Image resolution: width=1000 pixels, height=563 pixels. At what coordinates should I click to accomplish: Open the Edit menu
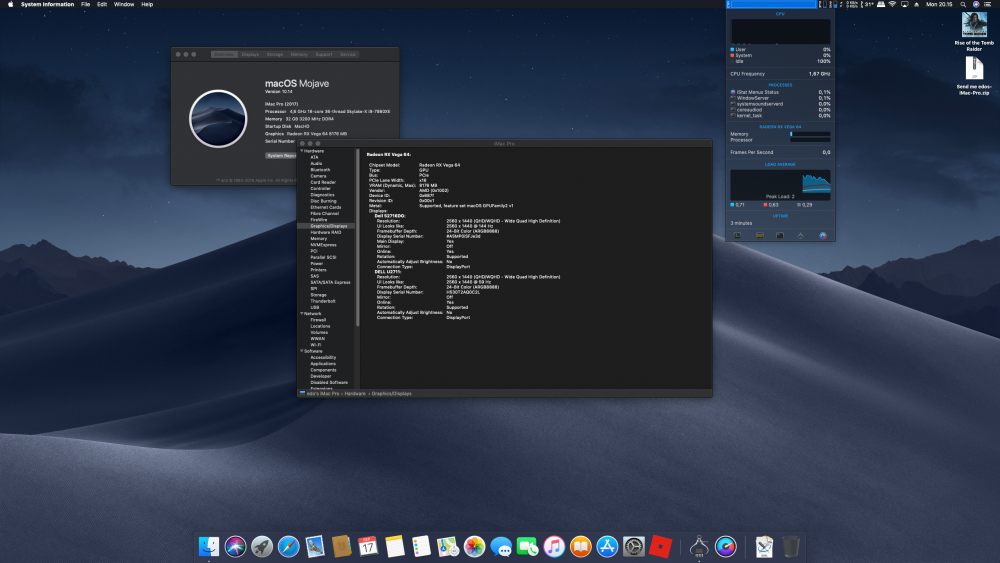point(102,4)
